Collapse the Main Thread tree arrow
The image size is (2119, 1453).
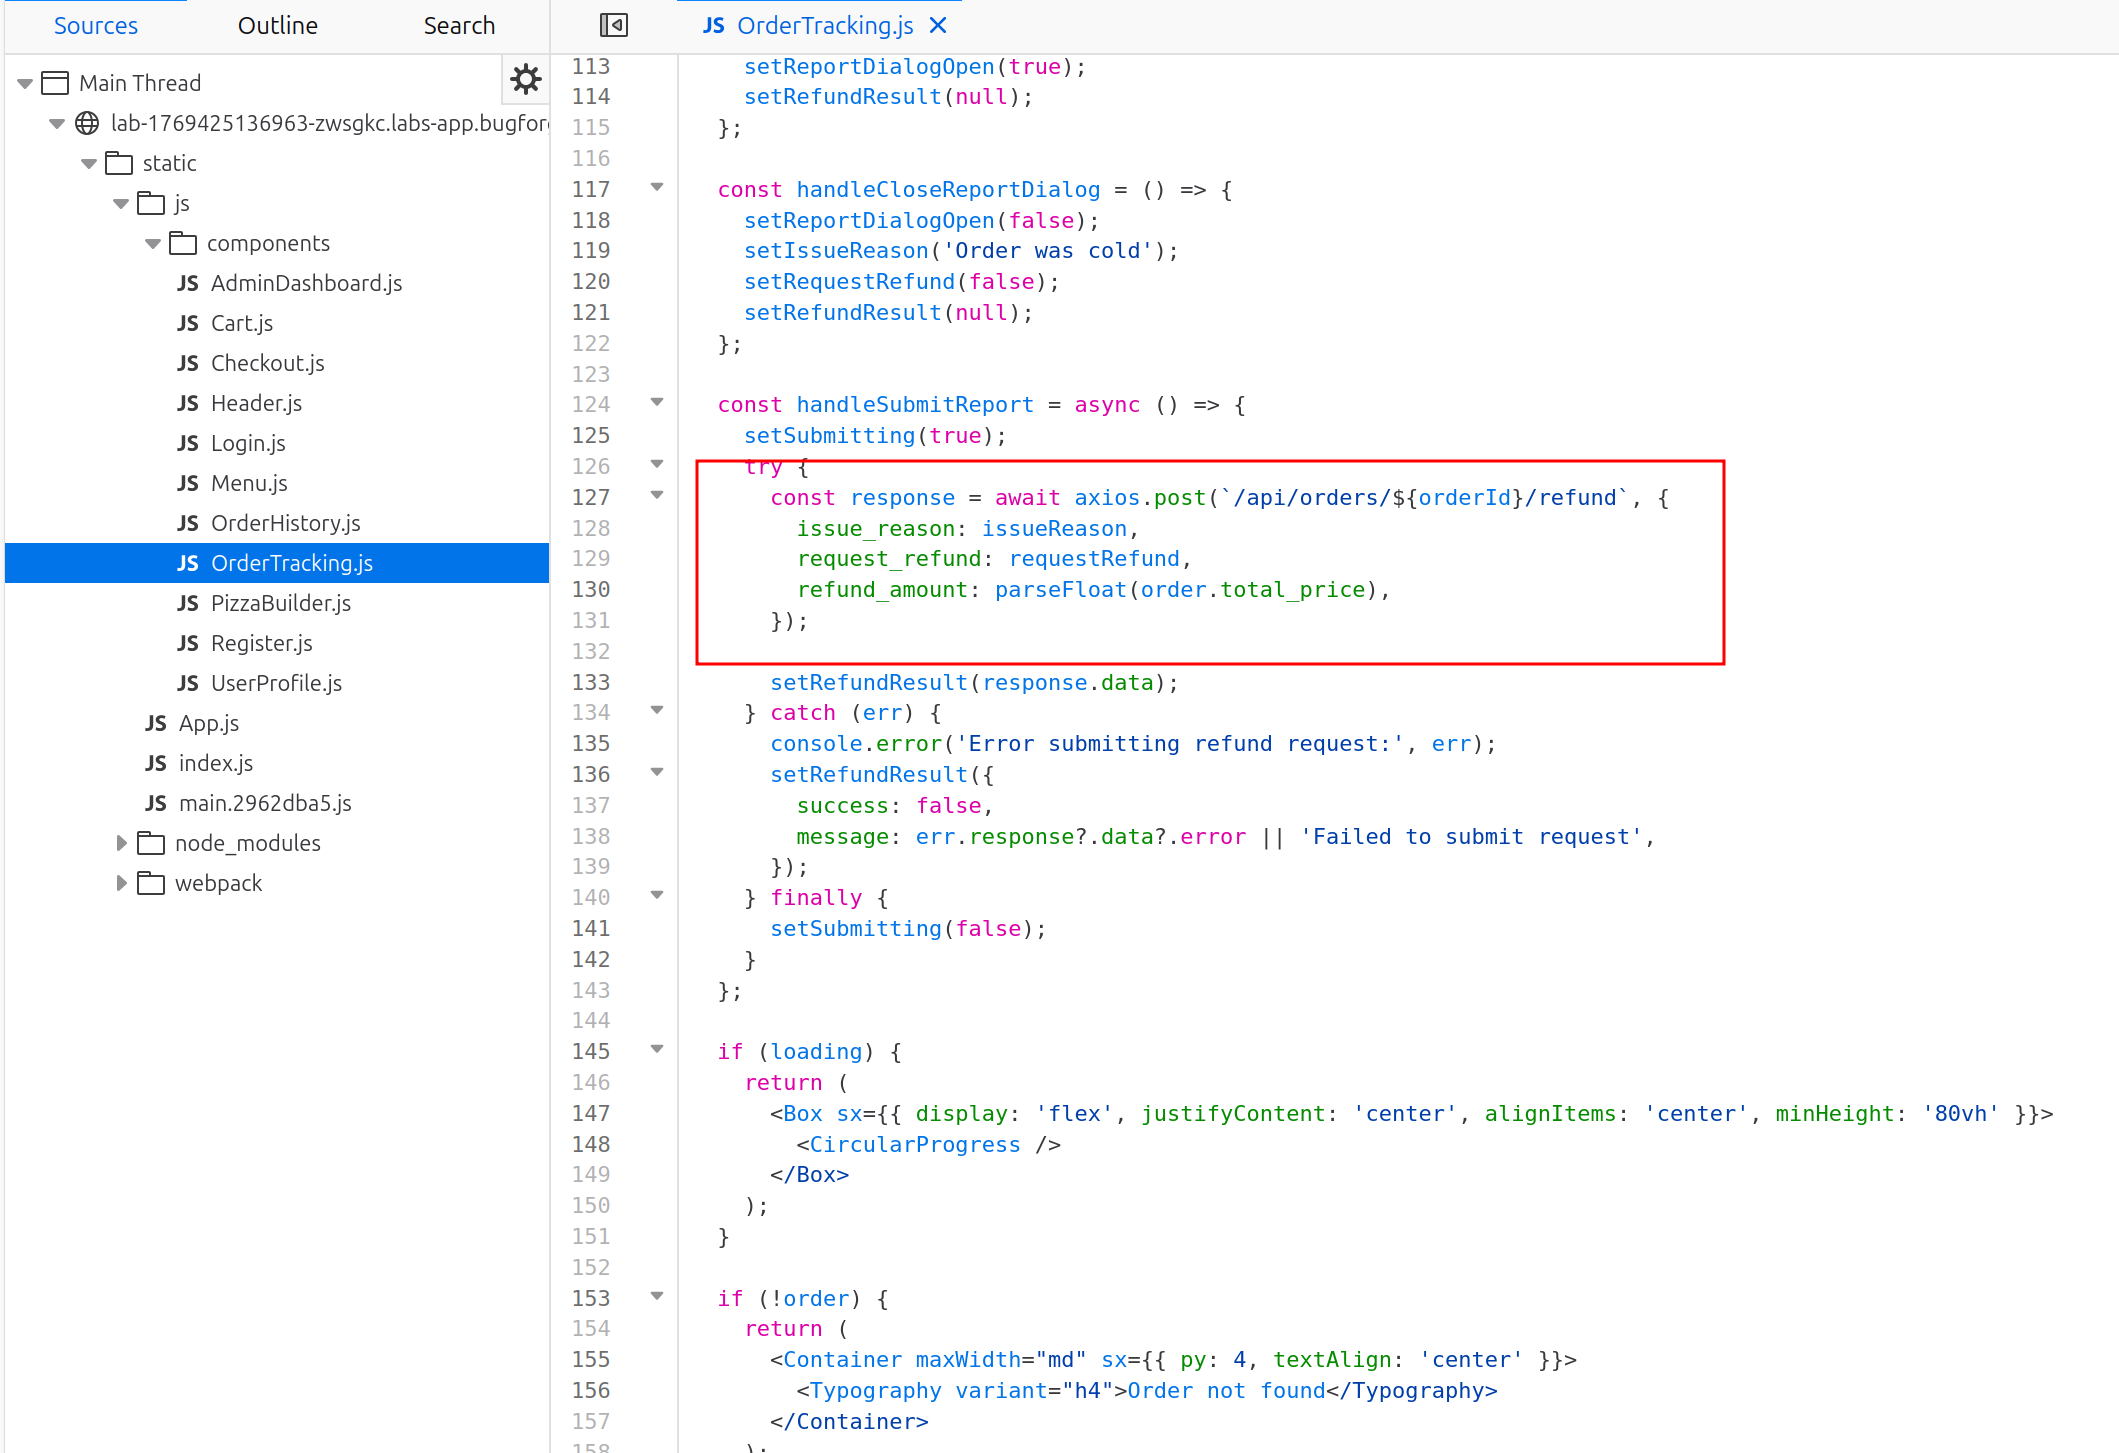(25, 83)
